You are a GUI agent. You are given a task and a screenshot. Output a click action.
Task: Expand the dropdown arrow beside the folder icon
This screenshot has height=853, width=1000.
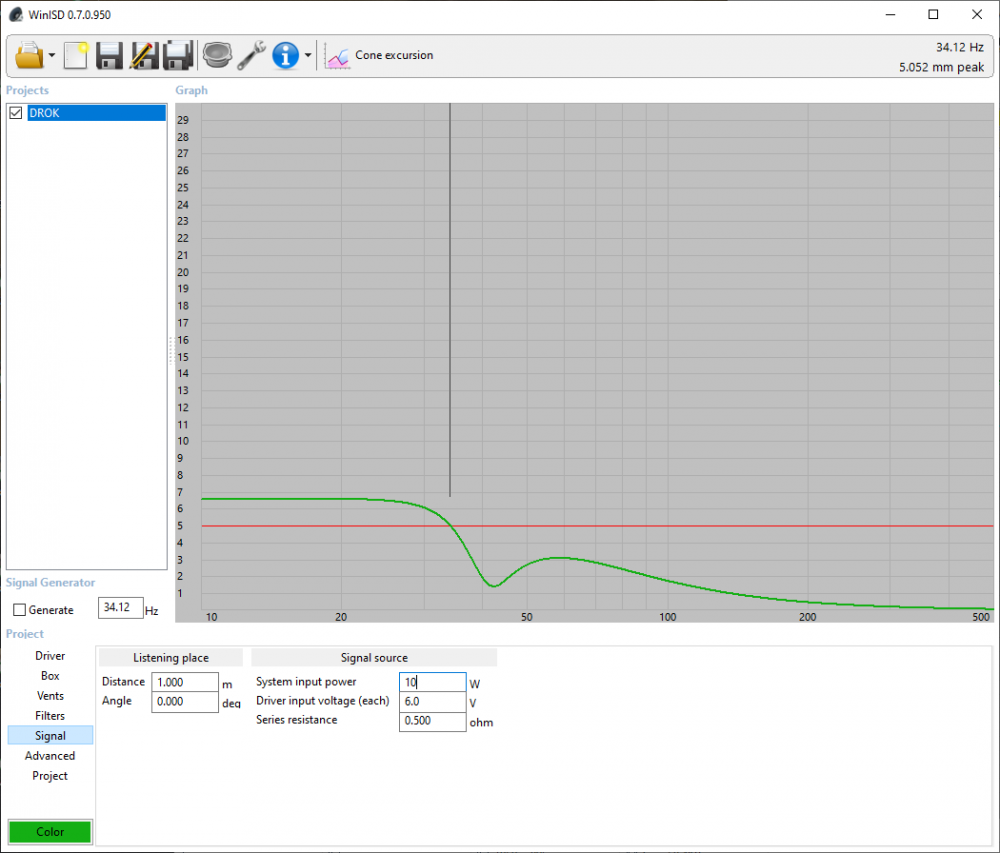click(x=52, y=56)
